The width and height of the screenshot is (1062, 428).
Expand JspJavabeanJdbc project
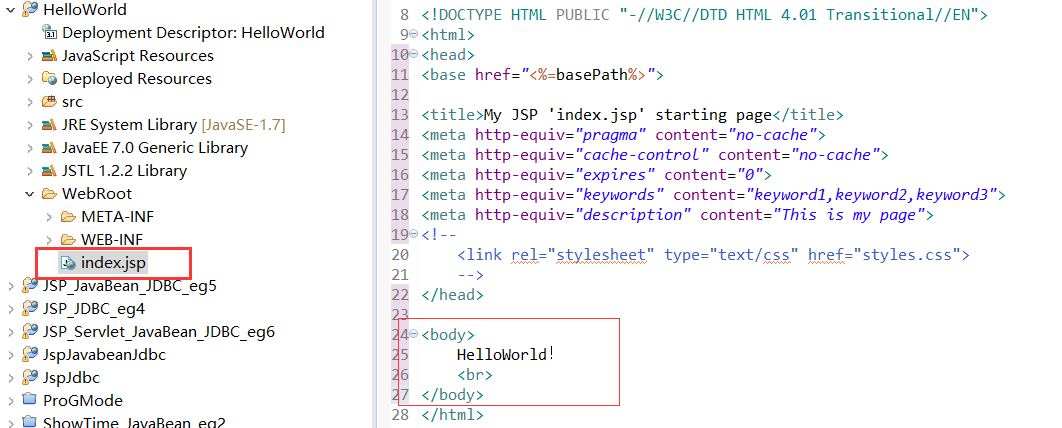(x=10, y=354)
